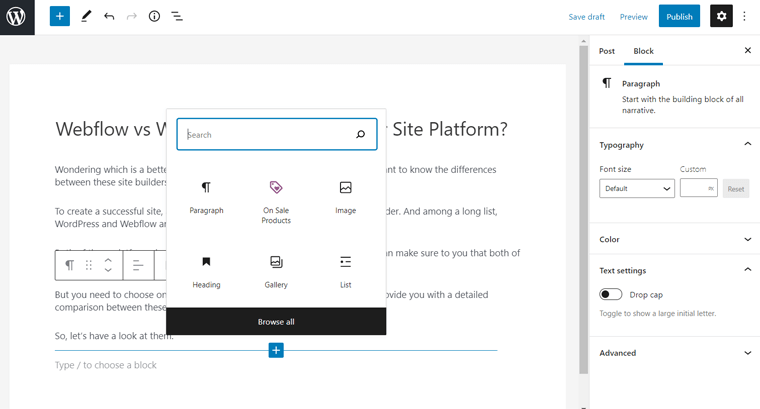760x409 pixels.
Task: Insert a Paragraph block from inserter
Action: point(206,198)
